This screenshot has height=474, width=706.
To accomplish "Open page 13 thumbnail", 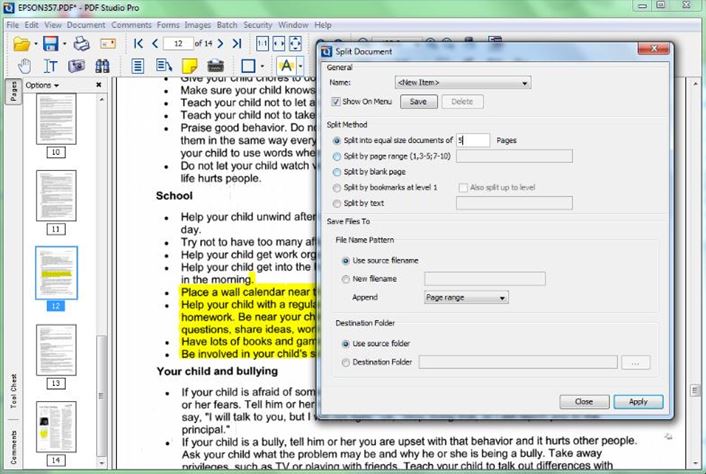I will pos(56,350).
